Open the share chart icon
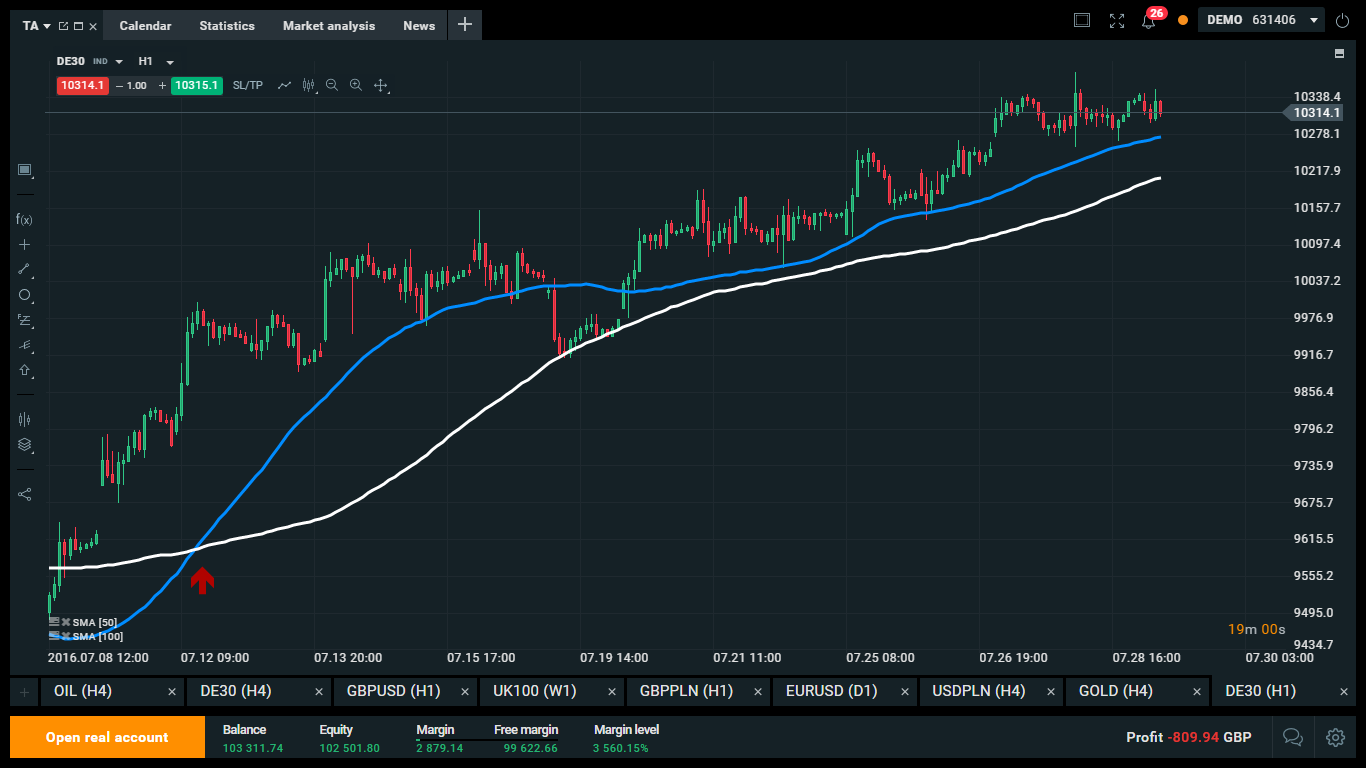 point(24,494)
